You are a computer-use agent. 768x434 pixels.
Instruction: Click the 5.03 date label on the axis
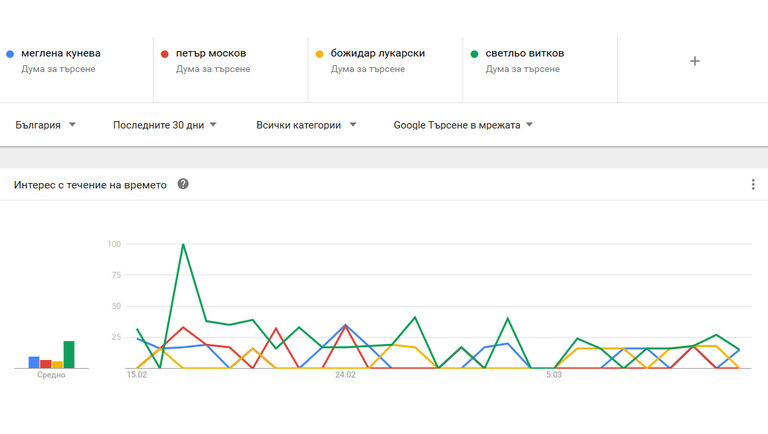pos(553,376)
